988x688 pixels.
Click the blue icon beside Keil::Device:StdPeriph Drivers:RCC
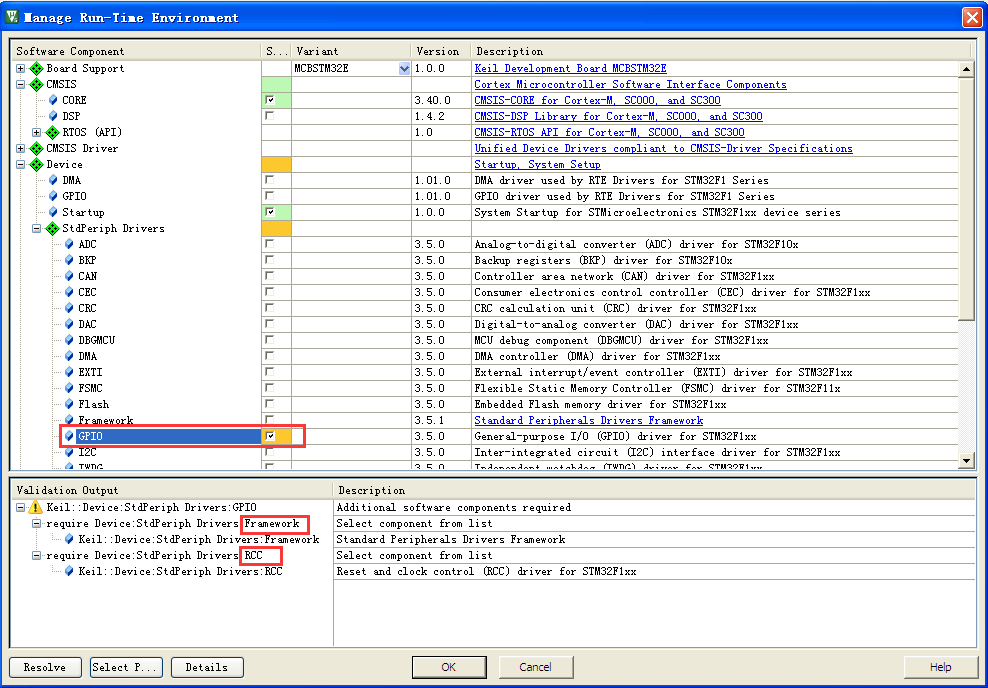69,571
